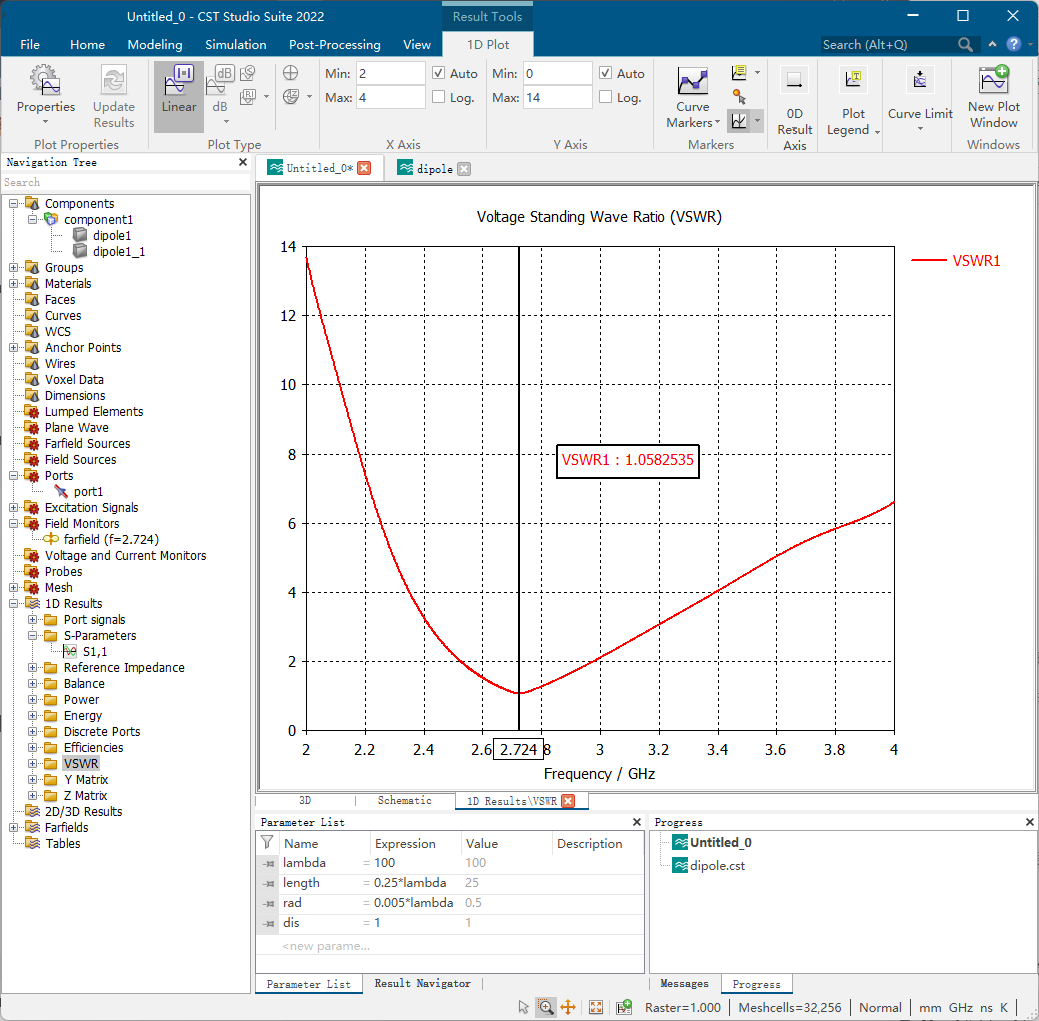Enable X Axis Log. checkbox
Screen dimensions: 1039x1021
click(438, 97)
